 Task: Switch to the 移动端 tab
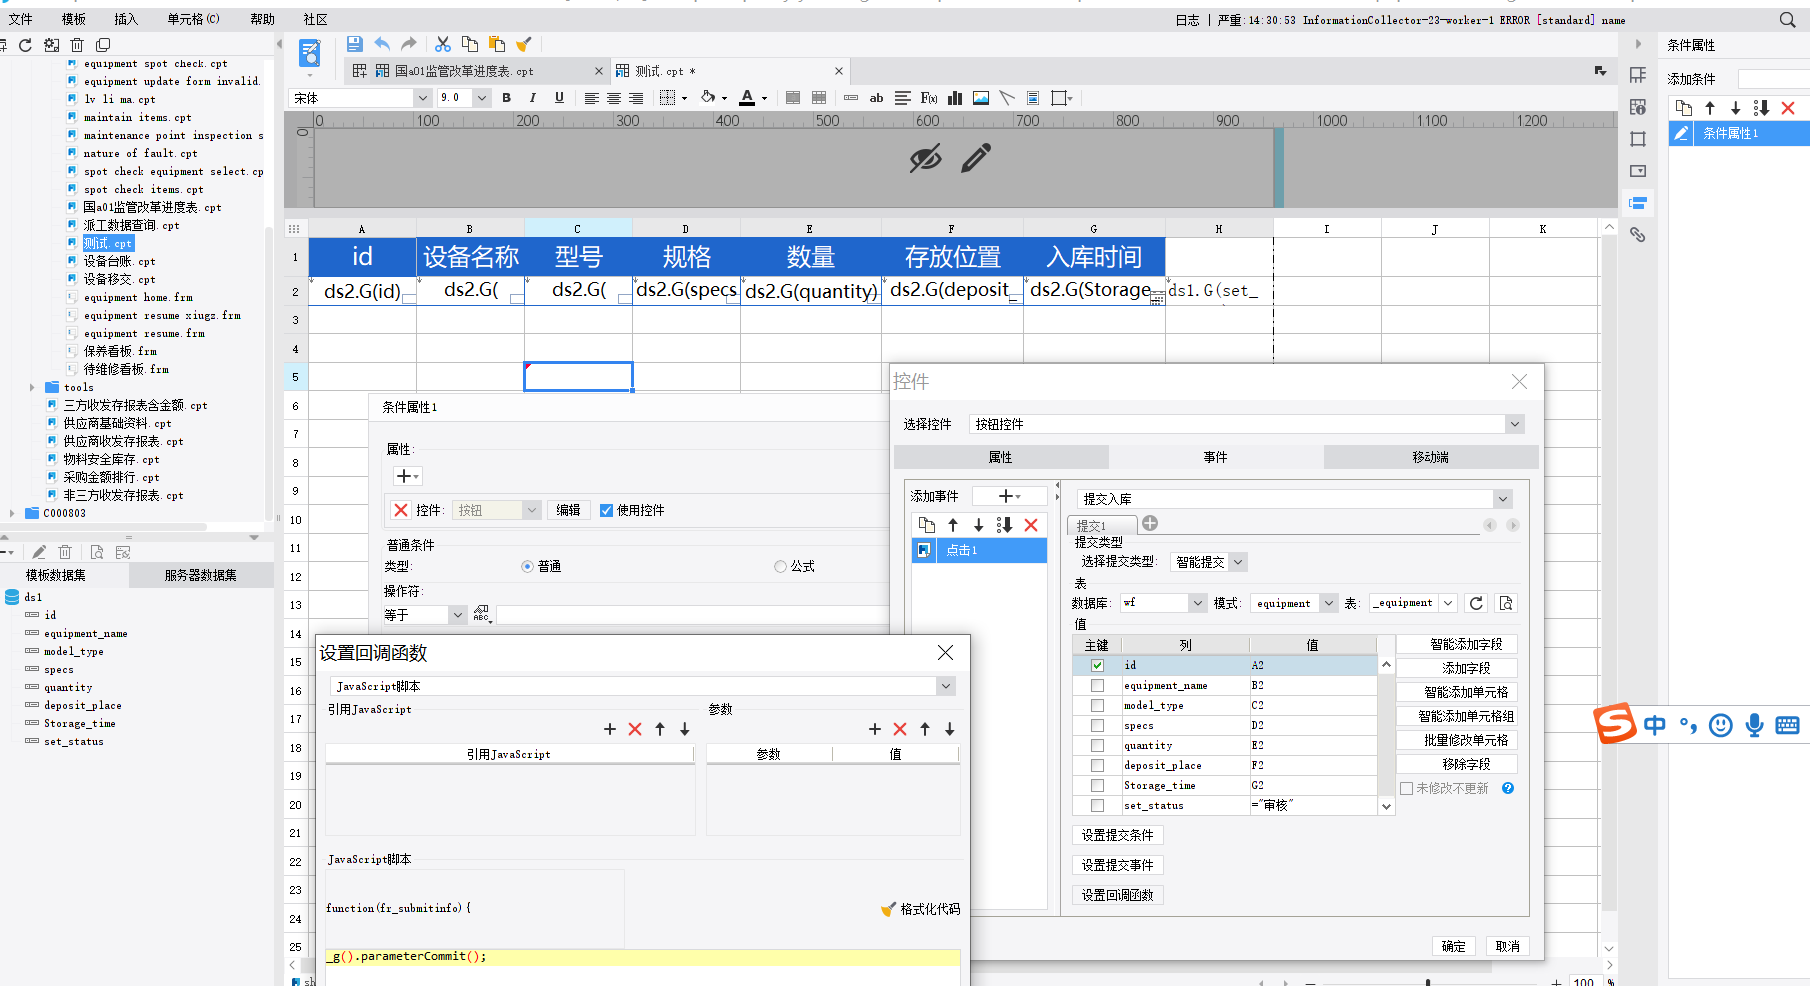[x=1430, y=457]
